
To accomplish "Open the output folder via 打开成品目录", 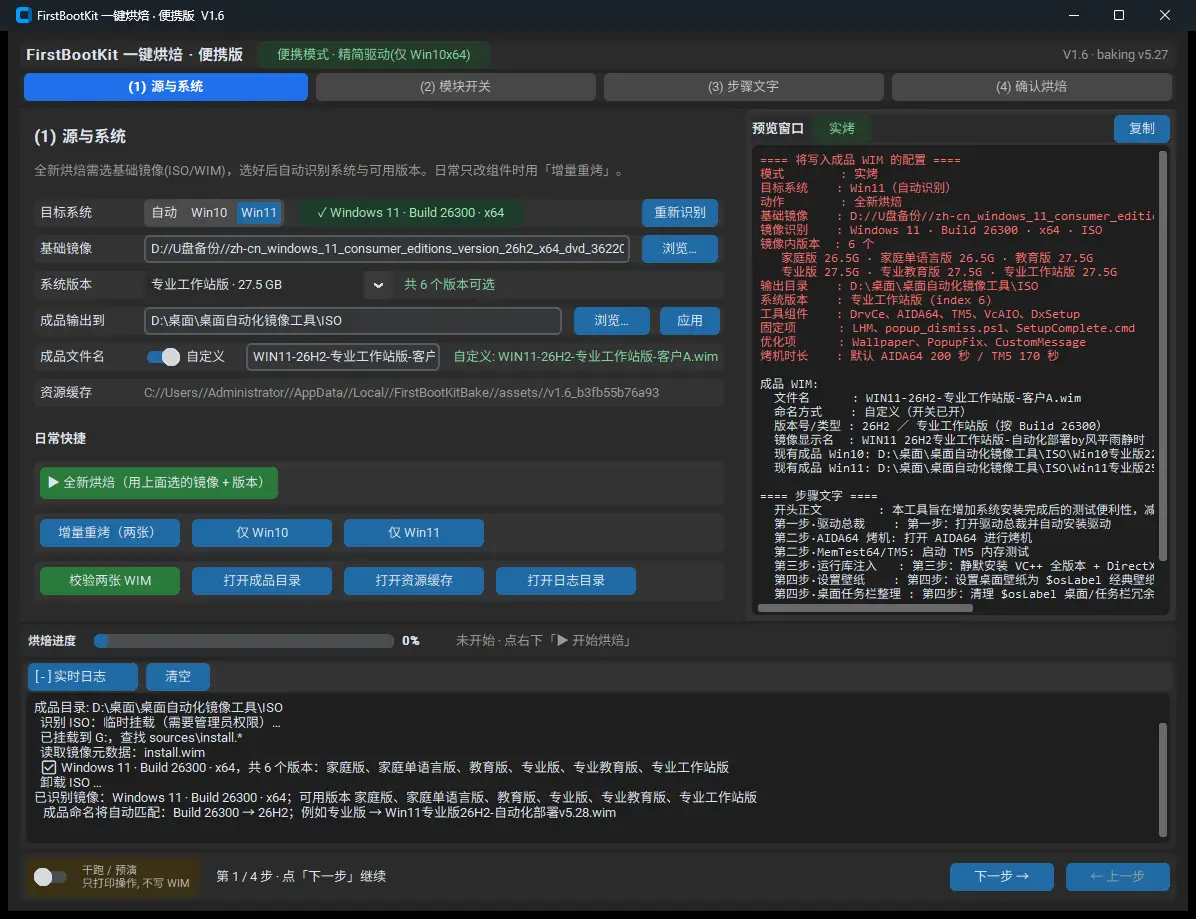I will (x=262, y=580).
